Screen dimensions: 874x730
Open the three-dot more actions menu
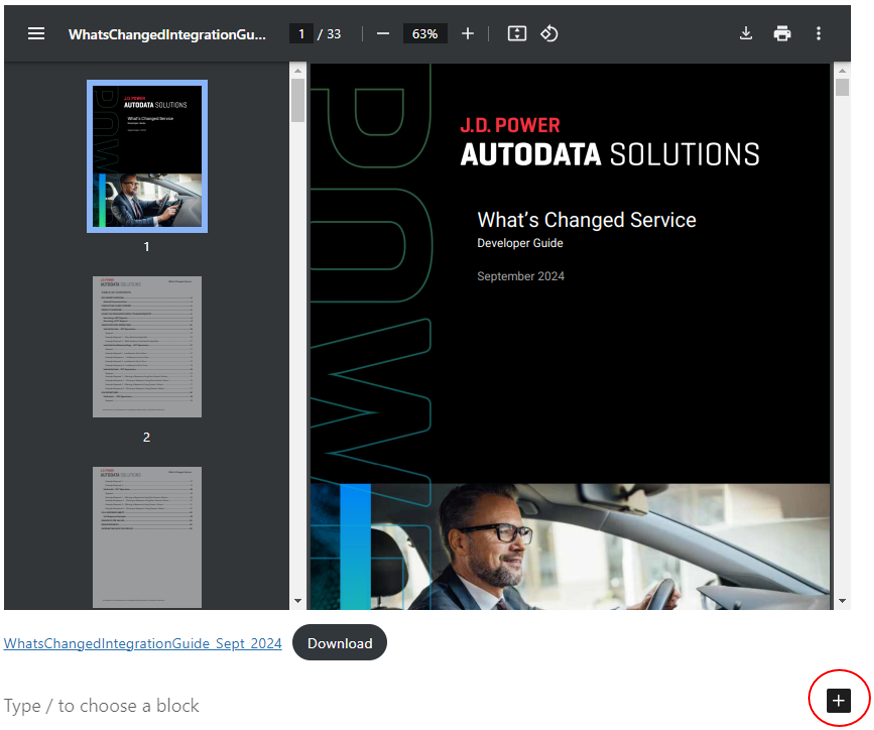point(818,33)
